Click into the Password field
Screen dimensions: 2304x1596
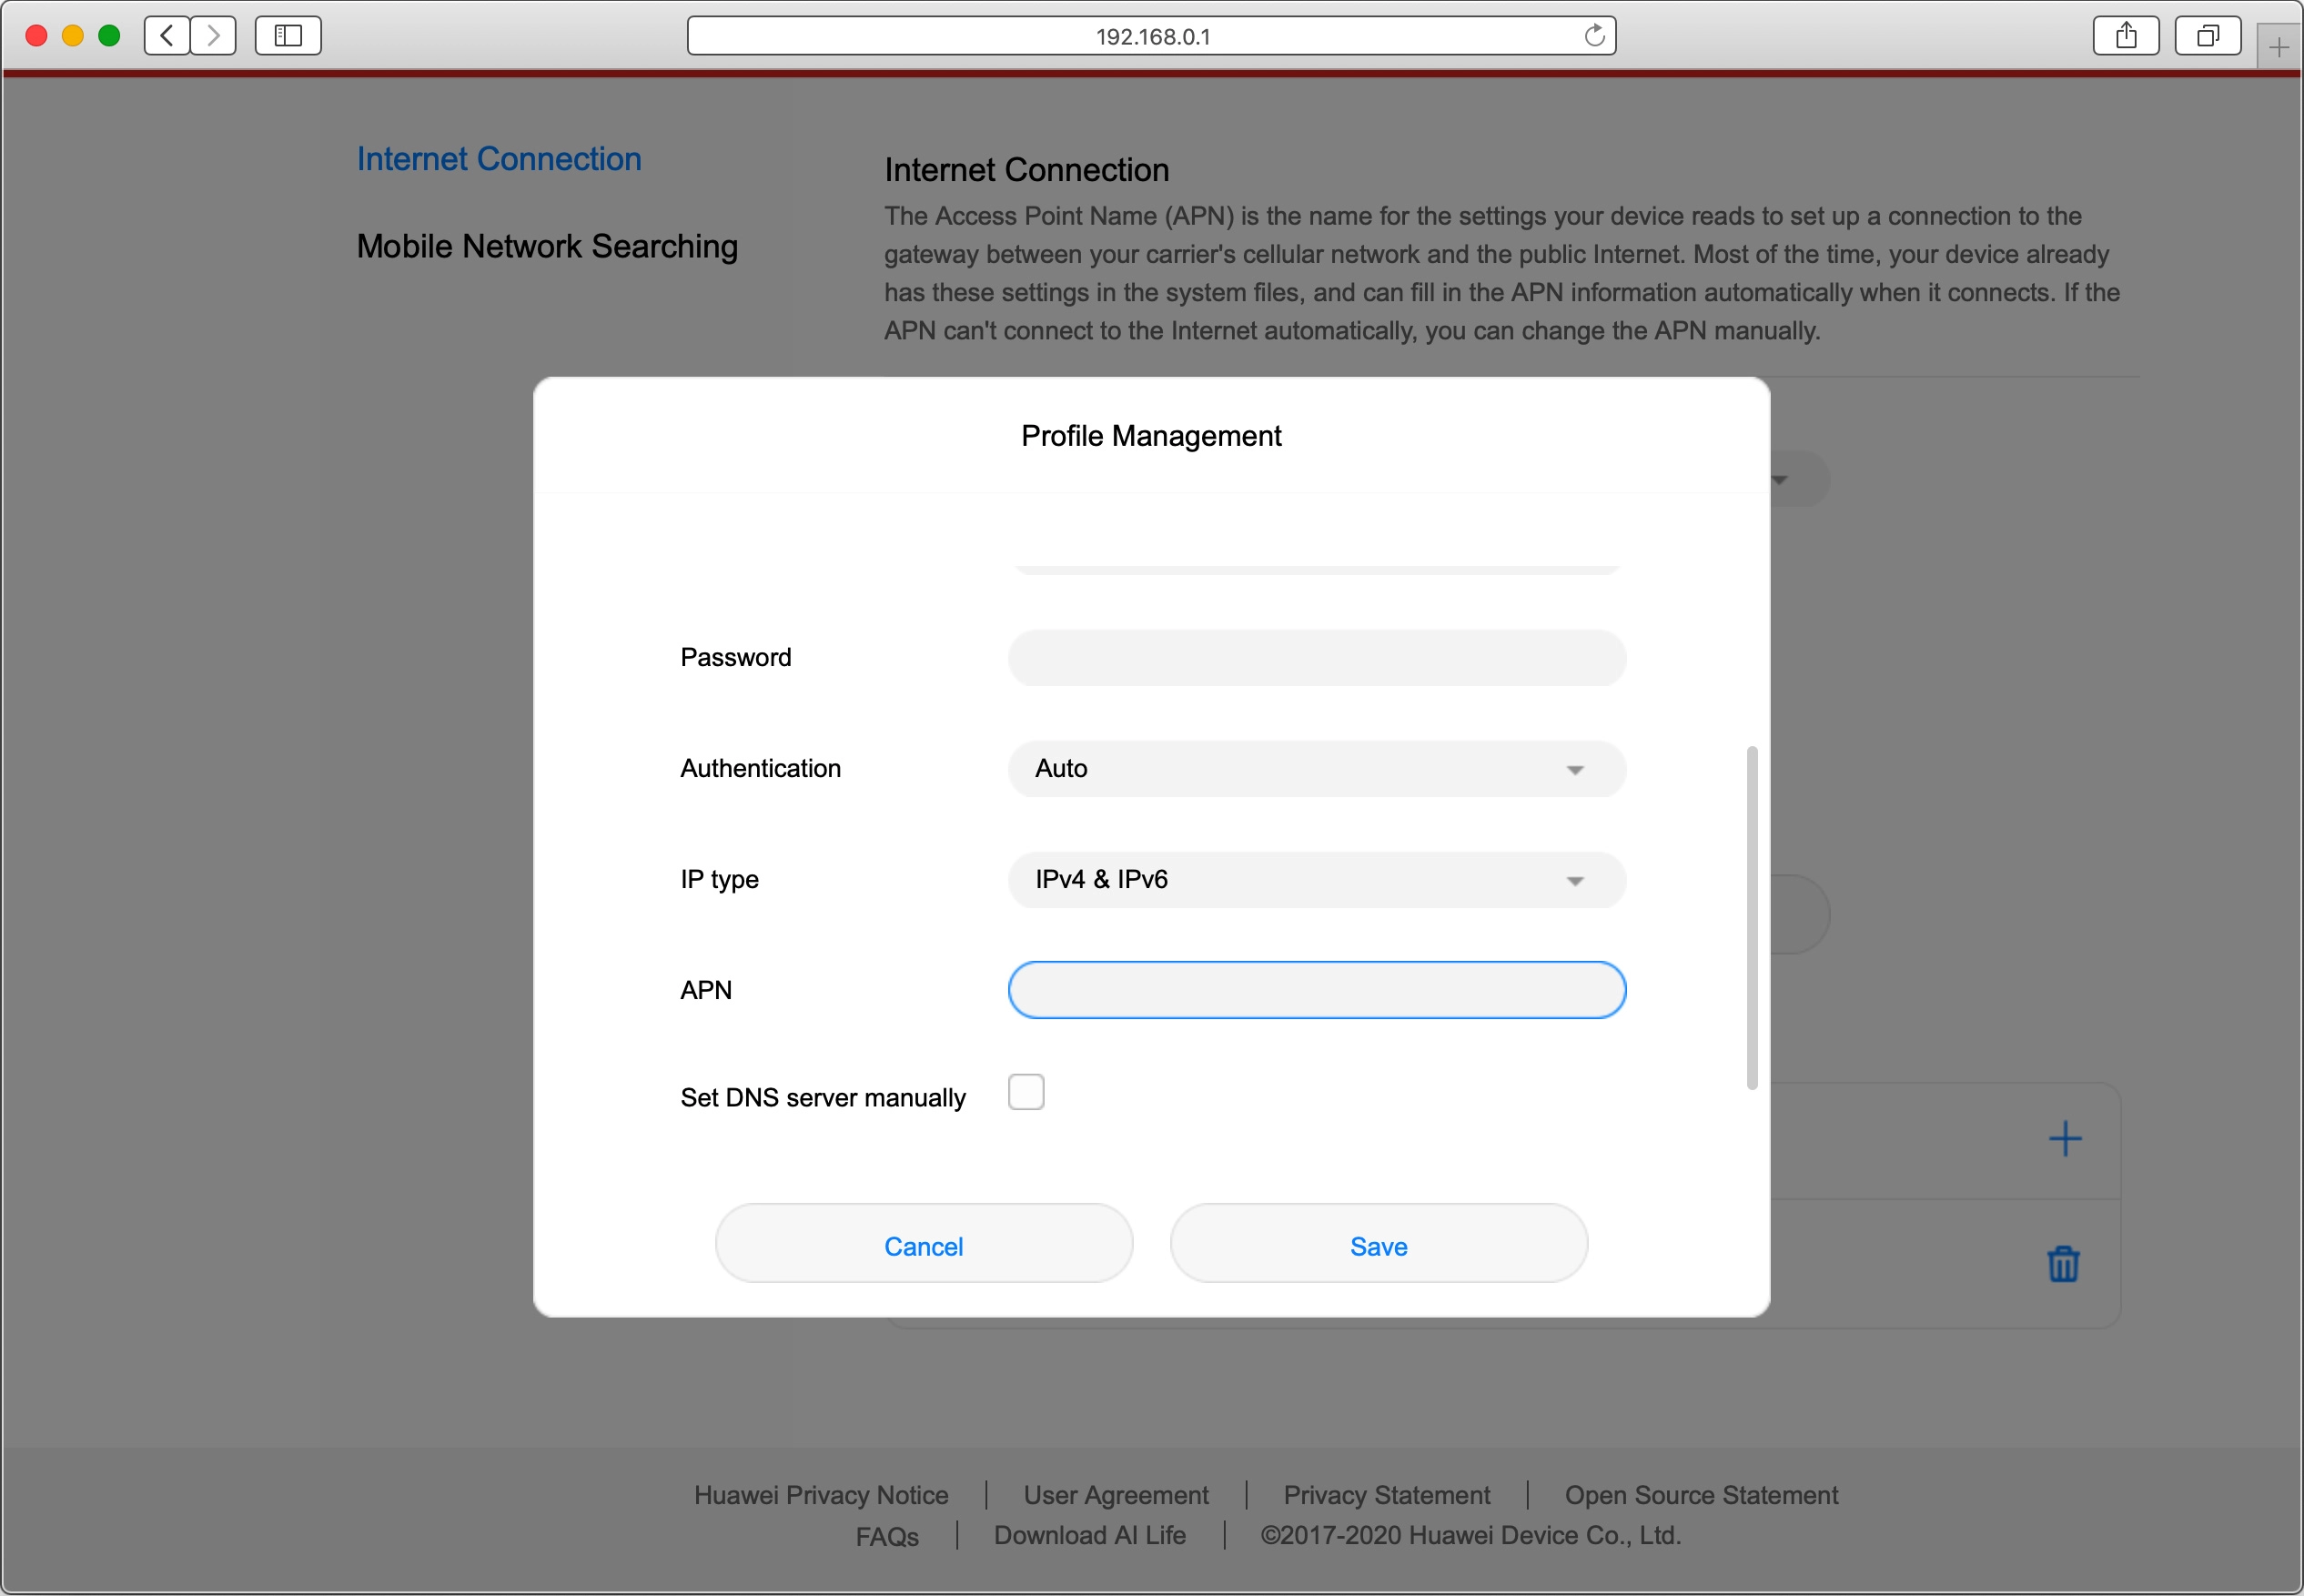pos(1316,657)
